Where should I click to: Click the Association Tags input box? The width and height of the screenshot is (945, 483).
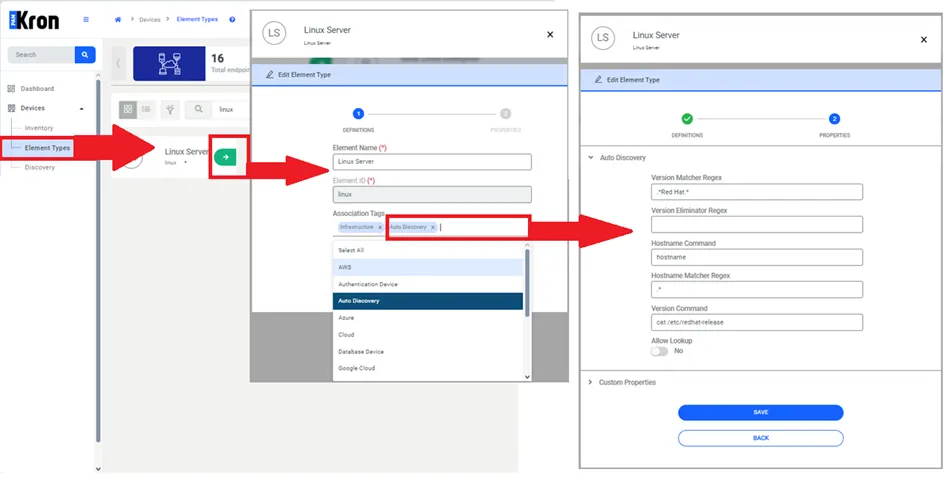point(432,227)
